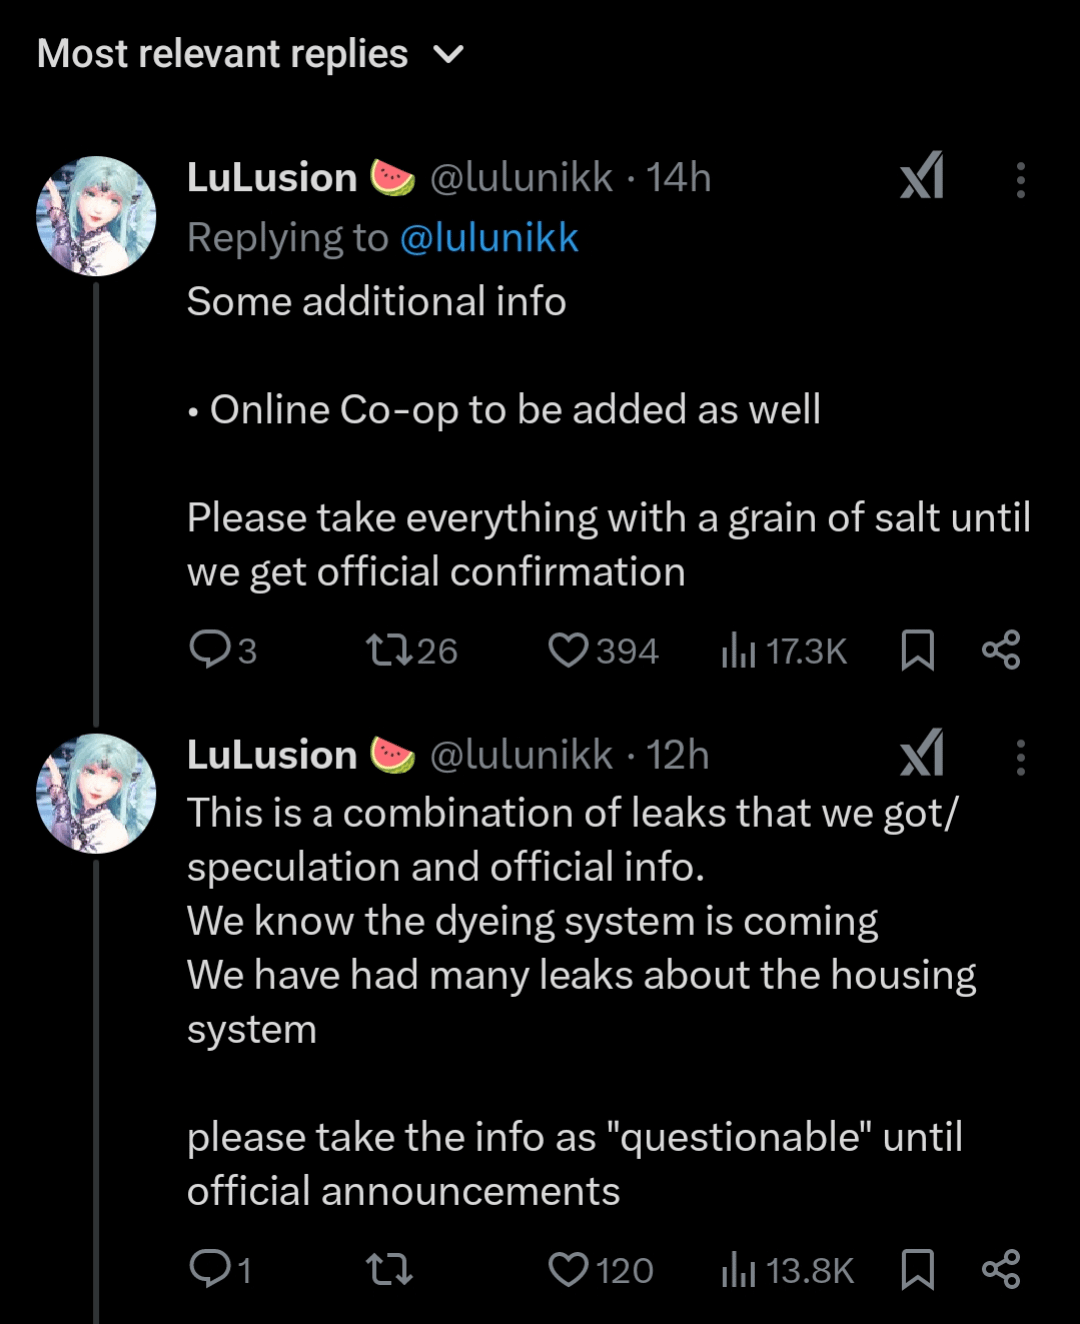
Task: Repost the 'combination of leaks' tweet
Action: point(389,1270)
